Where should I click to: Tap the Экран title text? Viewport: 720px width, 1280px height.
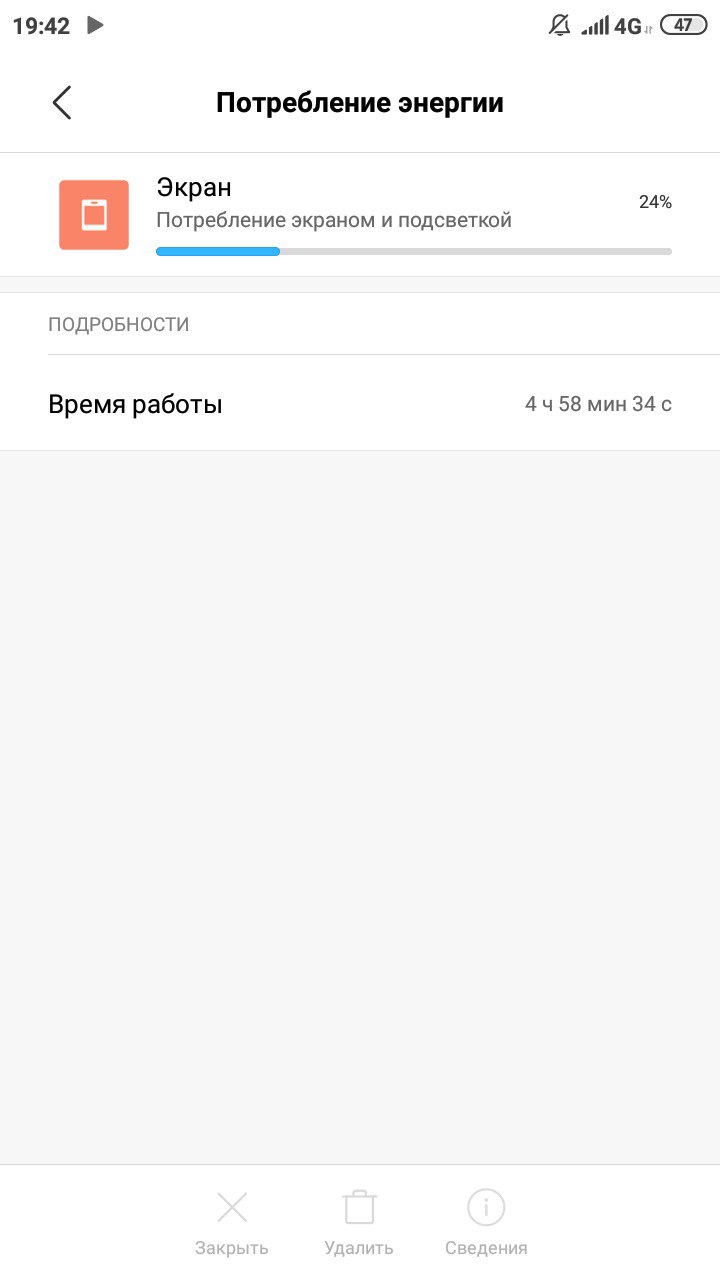194,187
